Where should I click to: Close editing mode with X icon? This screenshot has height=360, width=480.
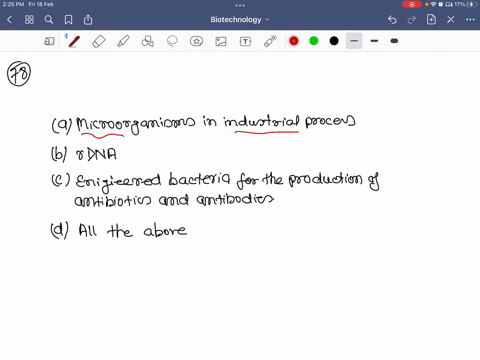[x=451, y=20]
